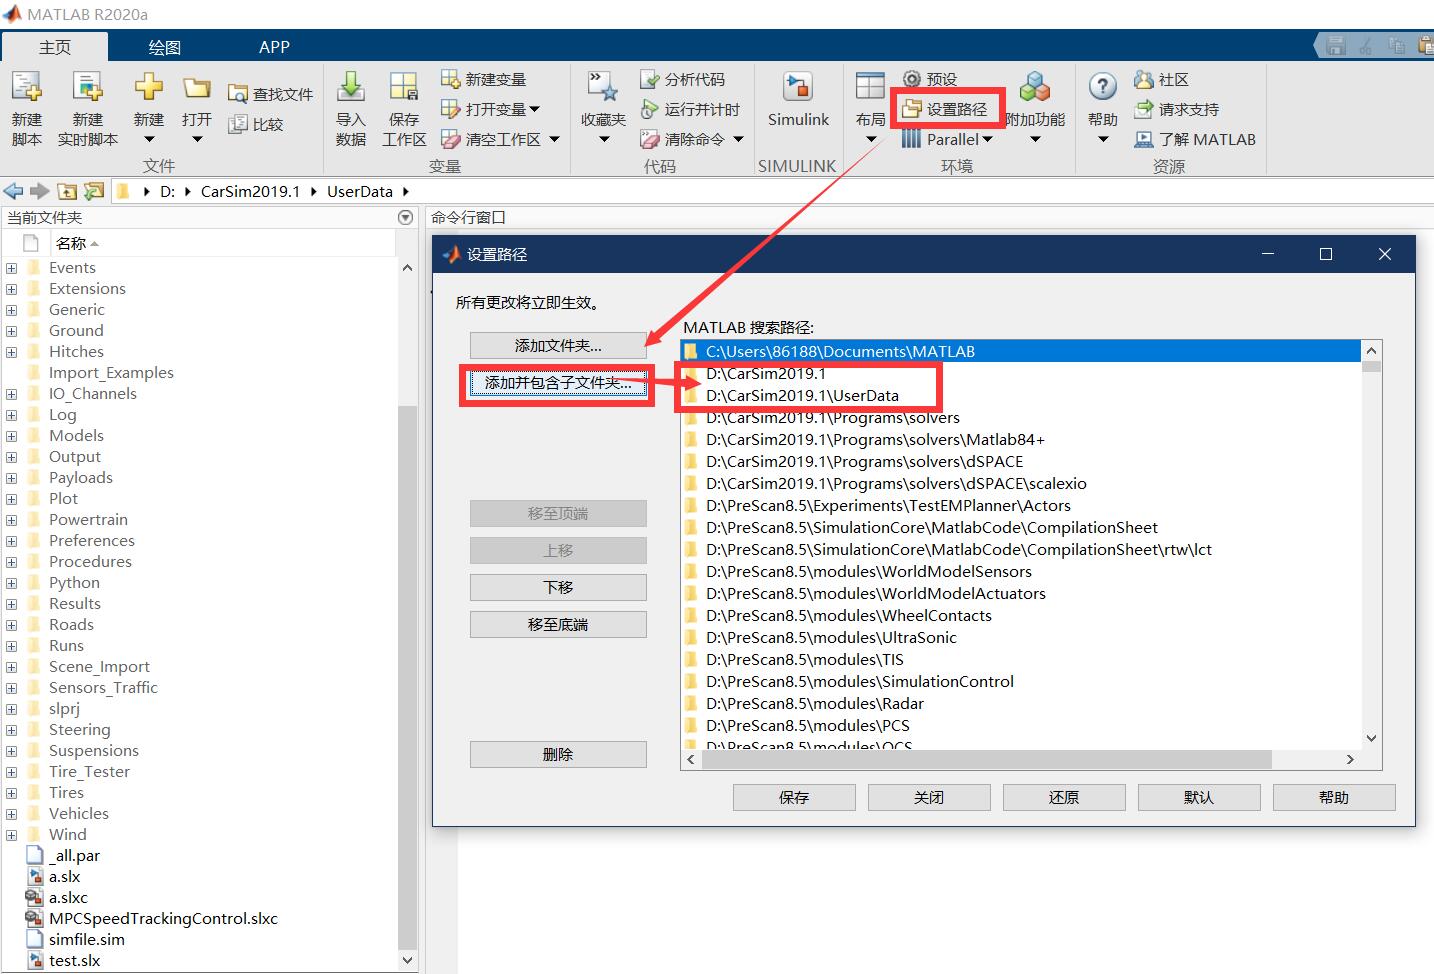Click Help (帮助) button in Set Path dialog
This screenshot has height=974, width=1434.
pyautogui.click(x=1334, y=797)
